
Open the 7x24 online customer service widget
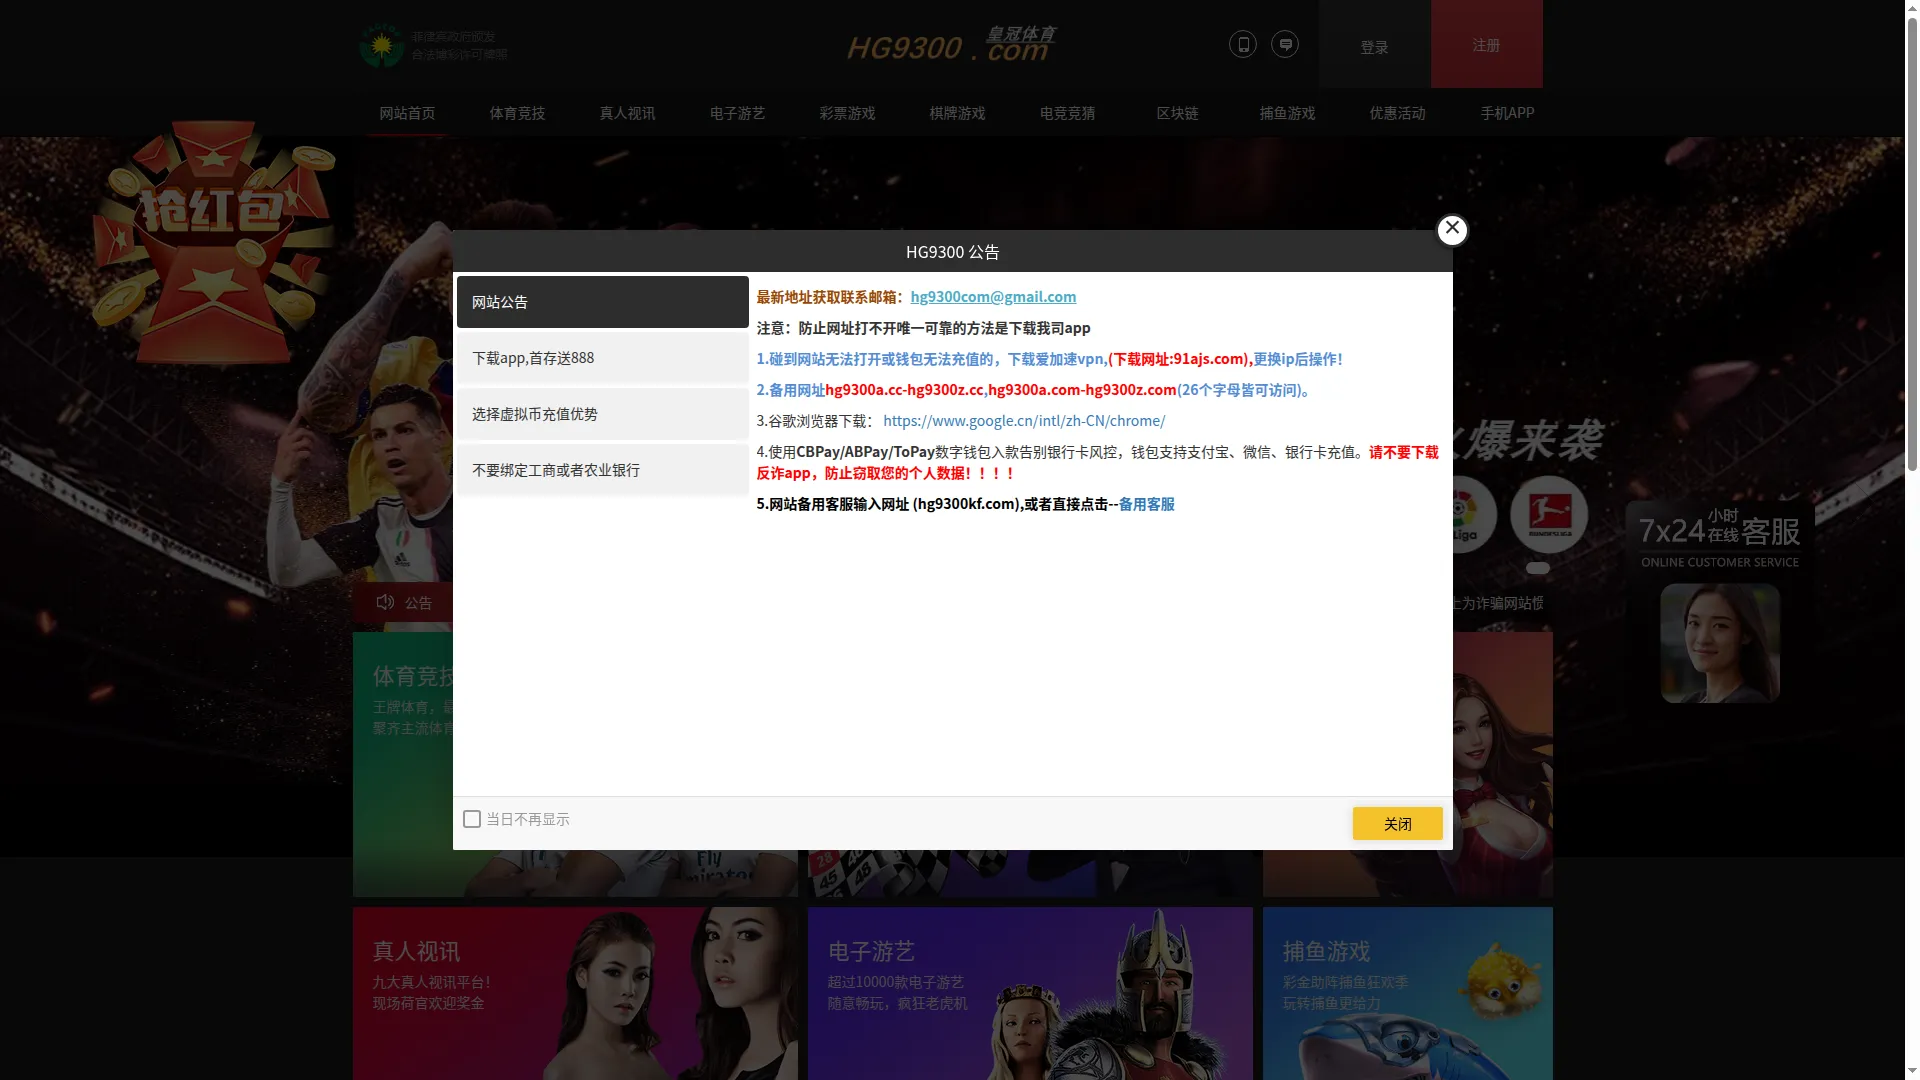[1719, 603]
